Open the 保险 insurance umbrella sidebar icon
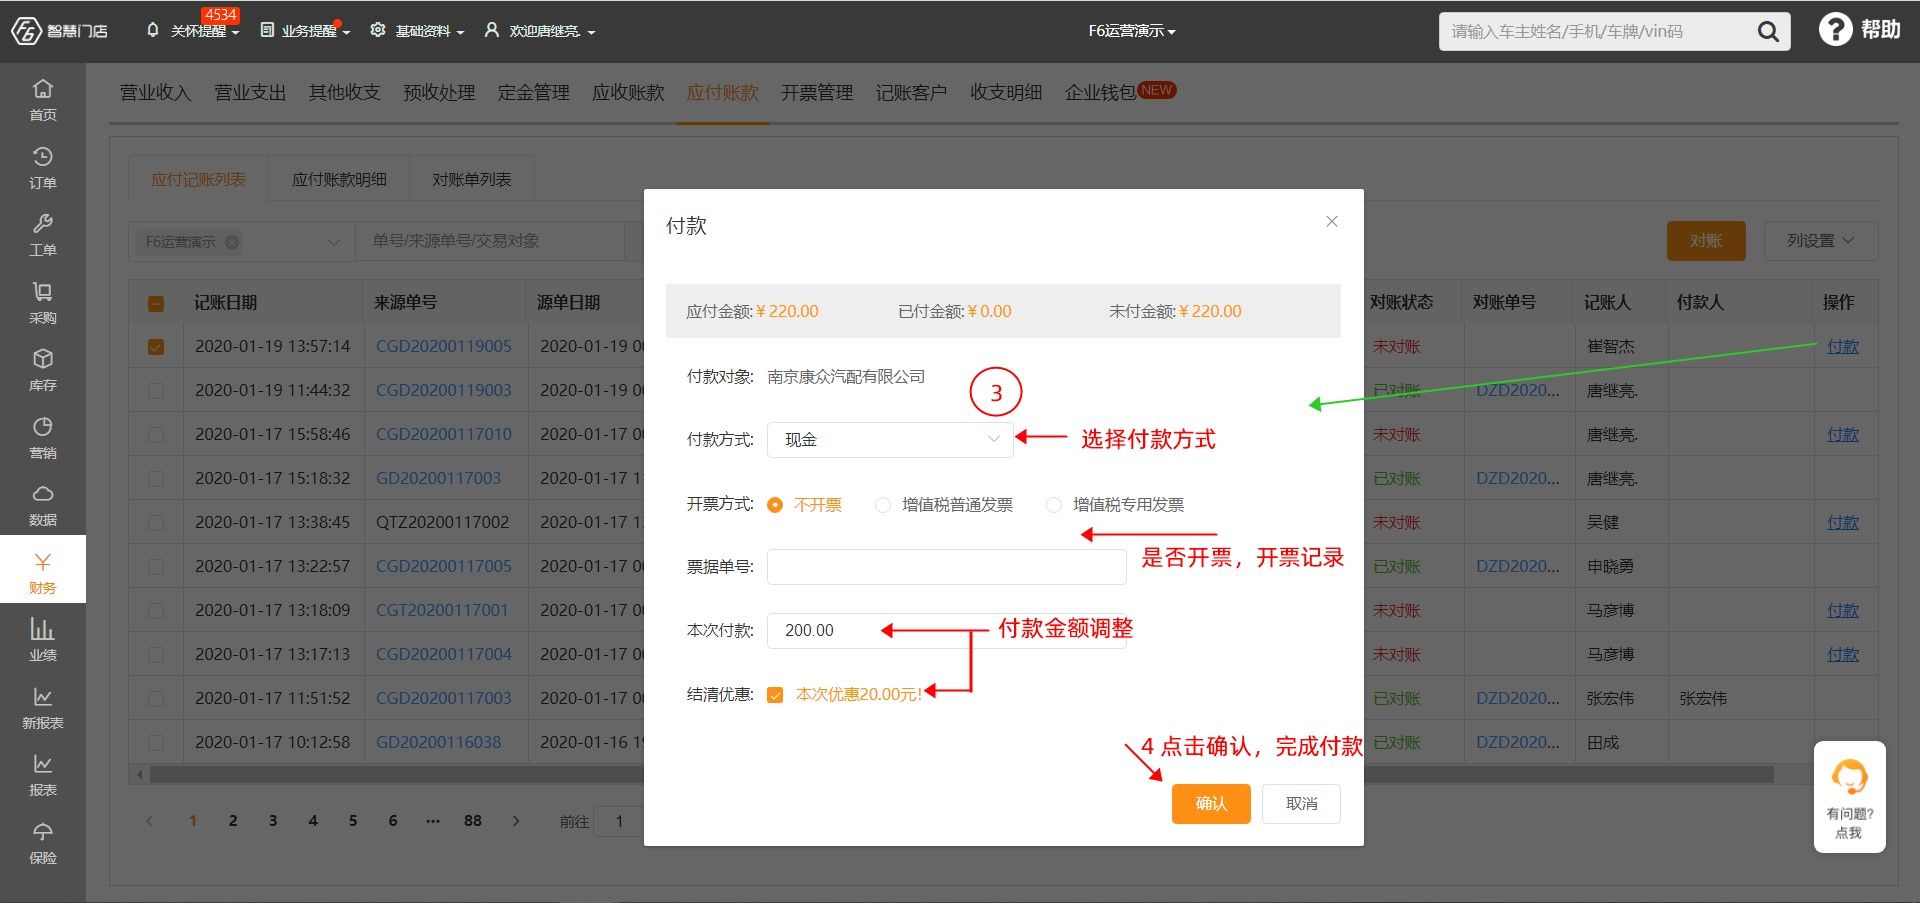The height and width of the screenshot is (903, 1920). pos(42,831)
